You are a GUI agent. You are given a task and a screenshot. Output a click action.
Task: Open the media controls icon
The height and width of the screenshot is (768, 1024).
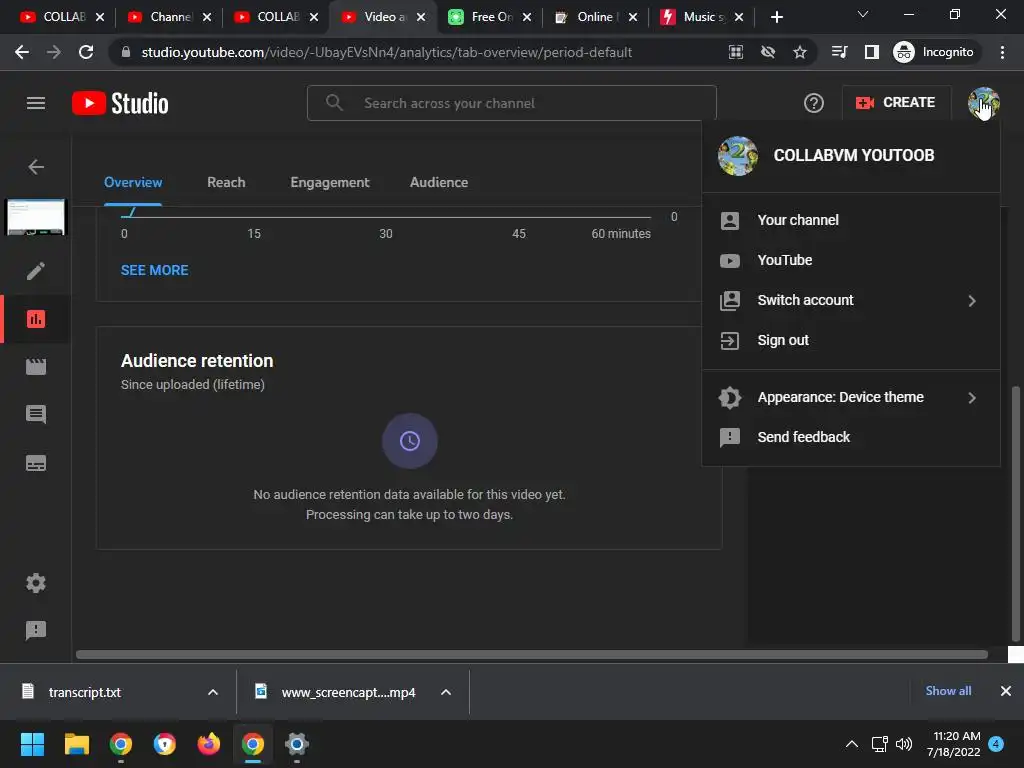(x=840, y=52)
